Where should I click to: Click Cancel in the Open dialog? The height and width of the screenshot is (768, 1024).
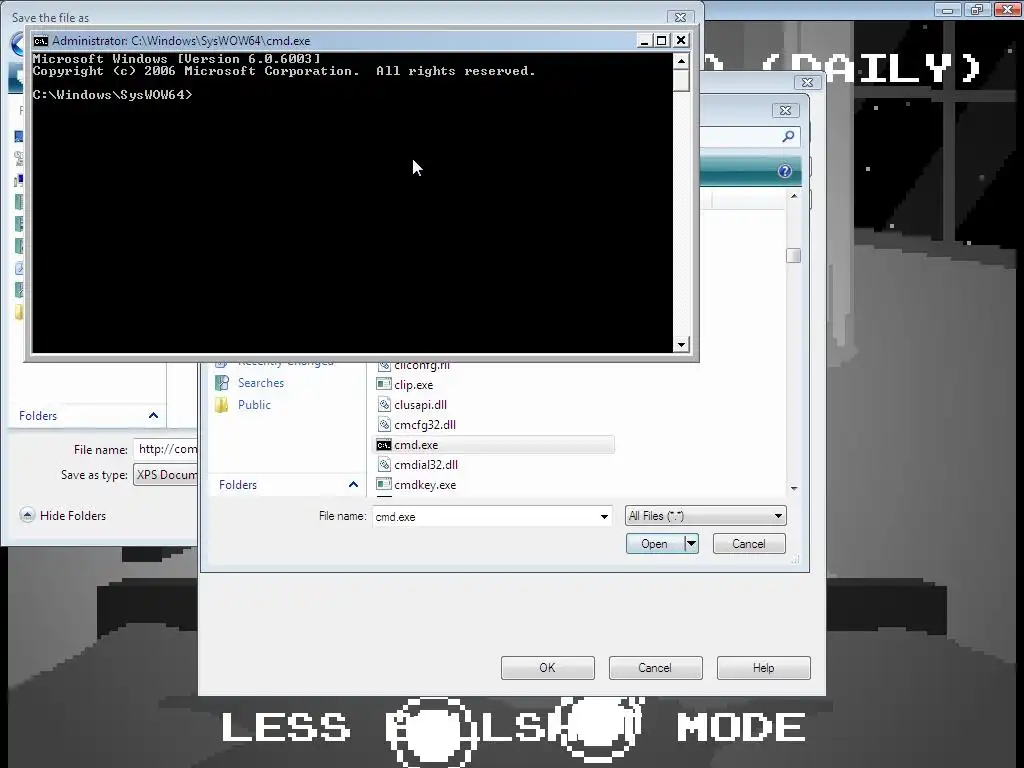pyautogui.click(x=749, y=544)
